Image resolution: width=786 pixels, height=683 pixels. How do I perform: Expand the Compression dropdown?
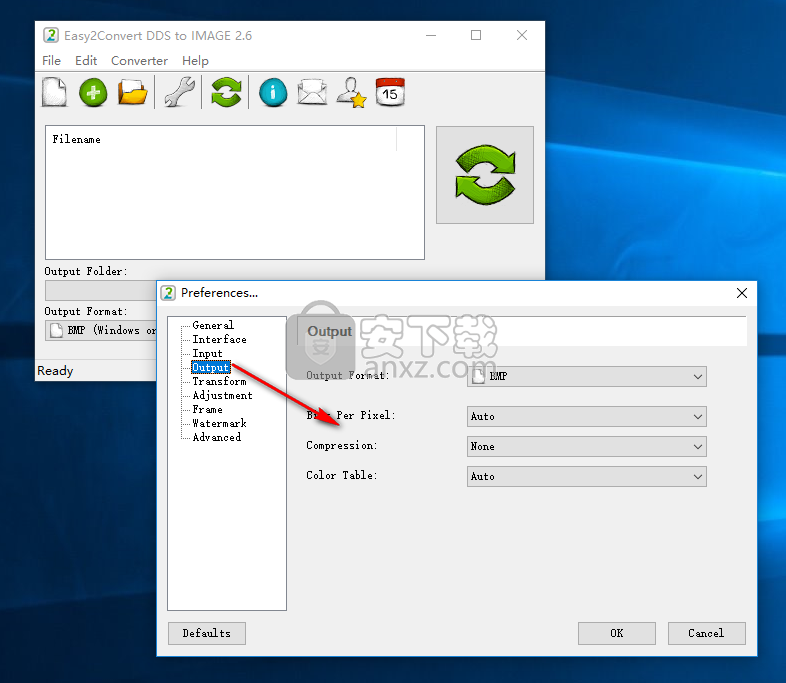586,446
